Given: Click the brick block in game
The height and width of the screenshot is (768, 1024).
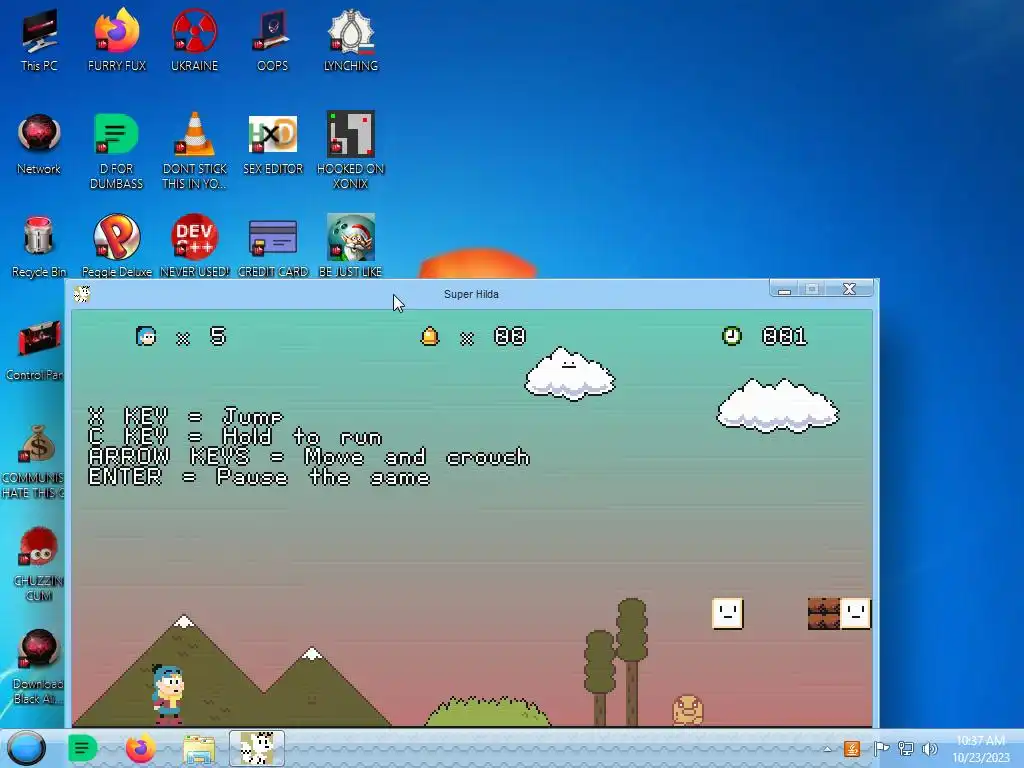Looking at the screenshot, I should [x=824, y=613].
